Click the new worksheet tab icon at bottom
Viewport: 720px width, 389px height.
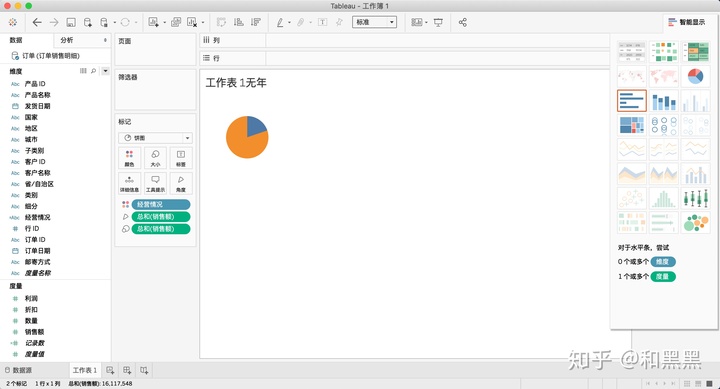click(110, 370)
